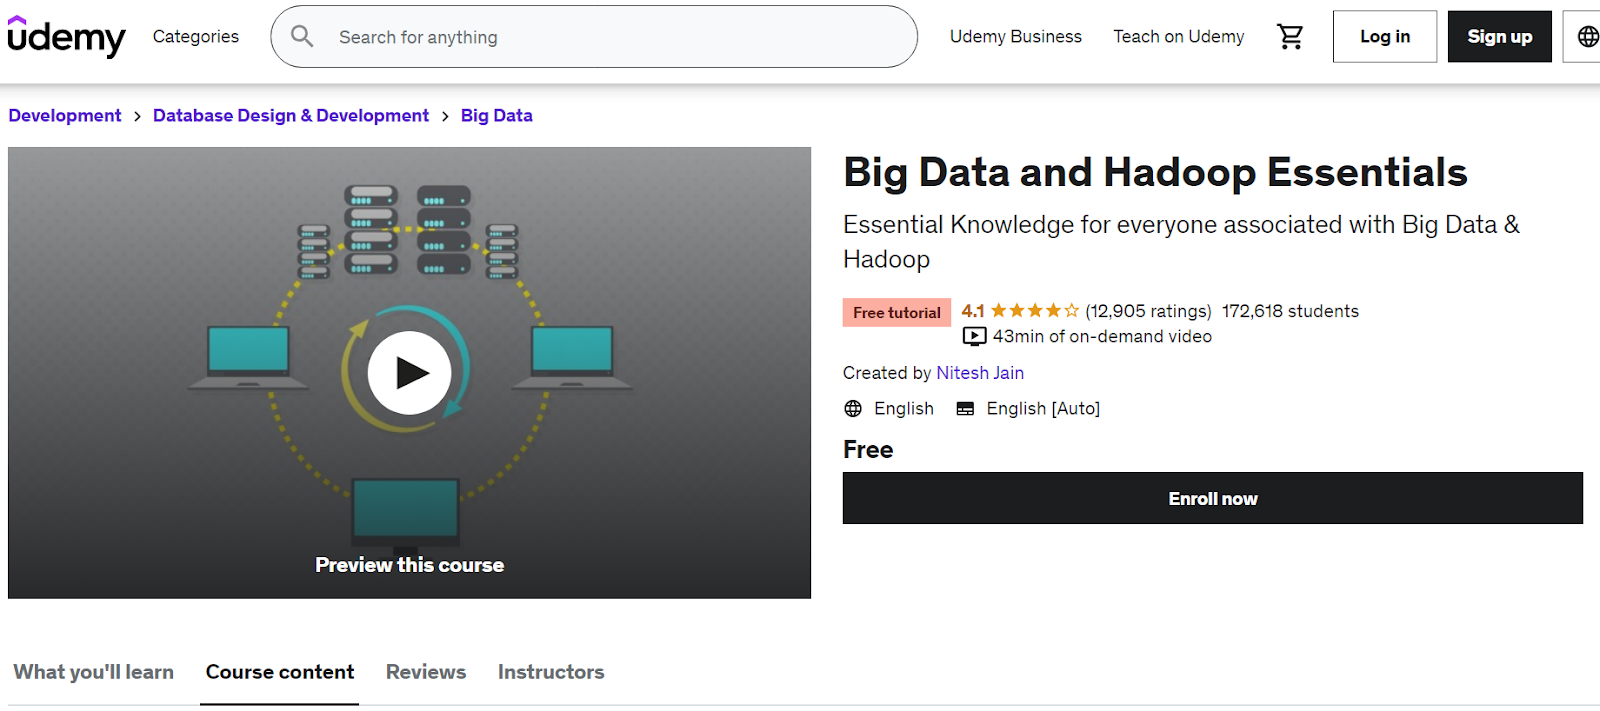Switch to the What you'll learn tab
The width and height of the screenshot is (1600, 711).
click(94, 672)
